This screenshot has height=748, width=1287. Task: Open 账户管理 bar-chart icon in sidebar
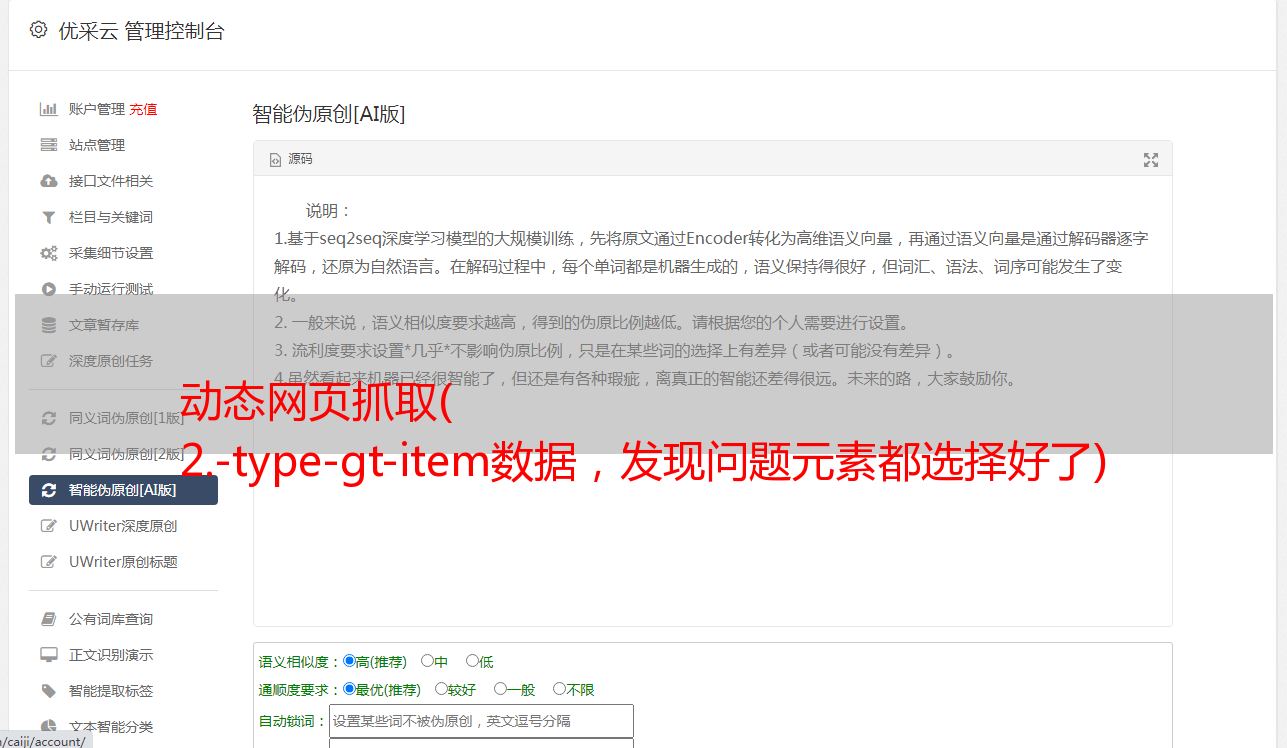[x=48, y=109]
